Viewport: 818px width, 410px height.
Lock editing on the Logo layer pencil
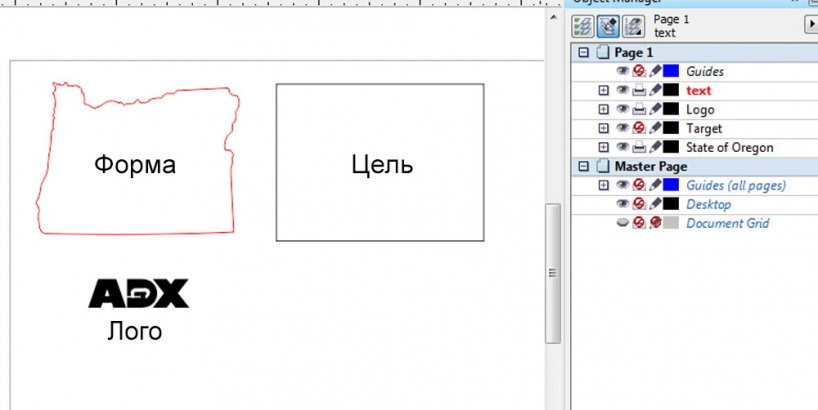655,110
